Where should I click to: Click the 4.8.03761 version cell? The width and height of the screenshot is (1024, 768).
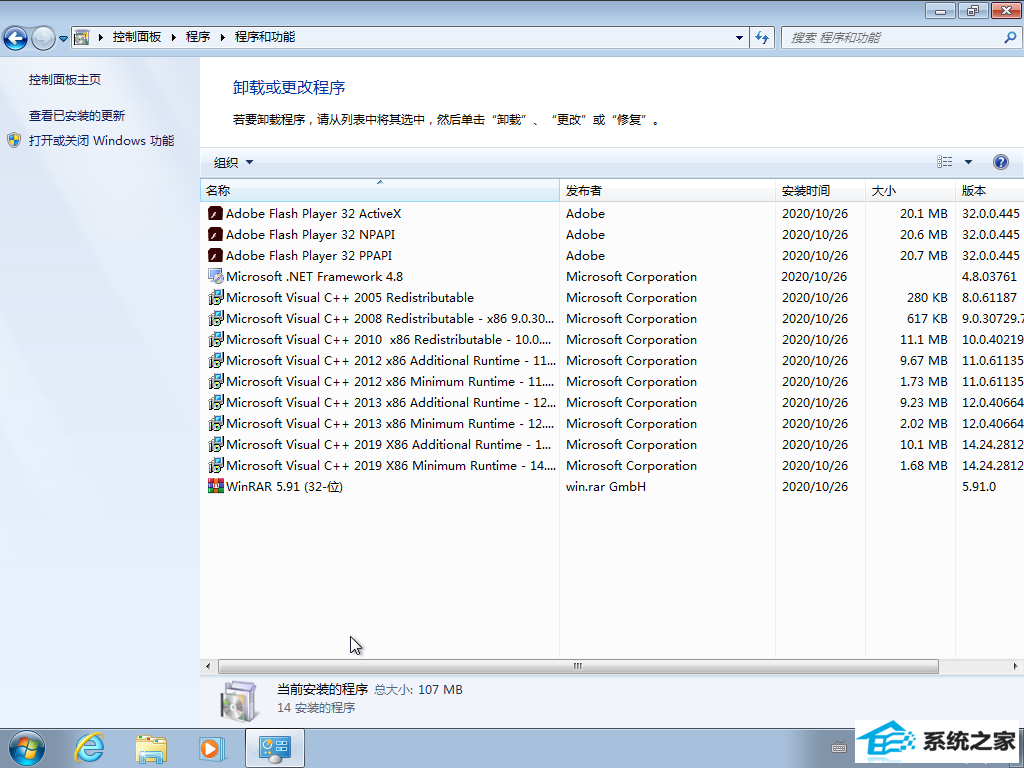click(989, 276)
